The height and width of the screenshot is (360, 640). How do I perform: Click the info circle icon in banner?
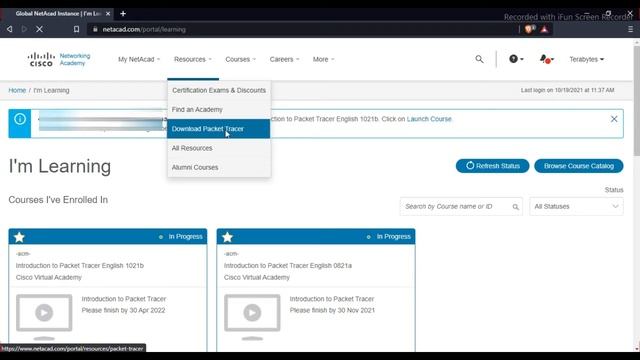[20, 119]
